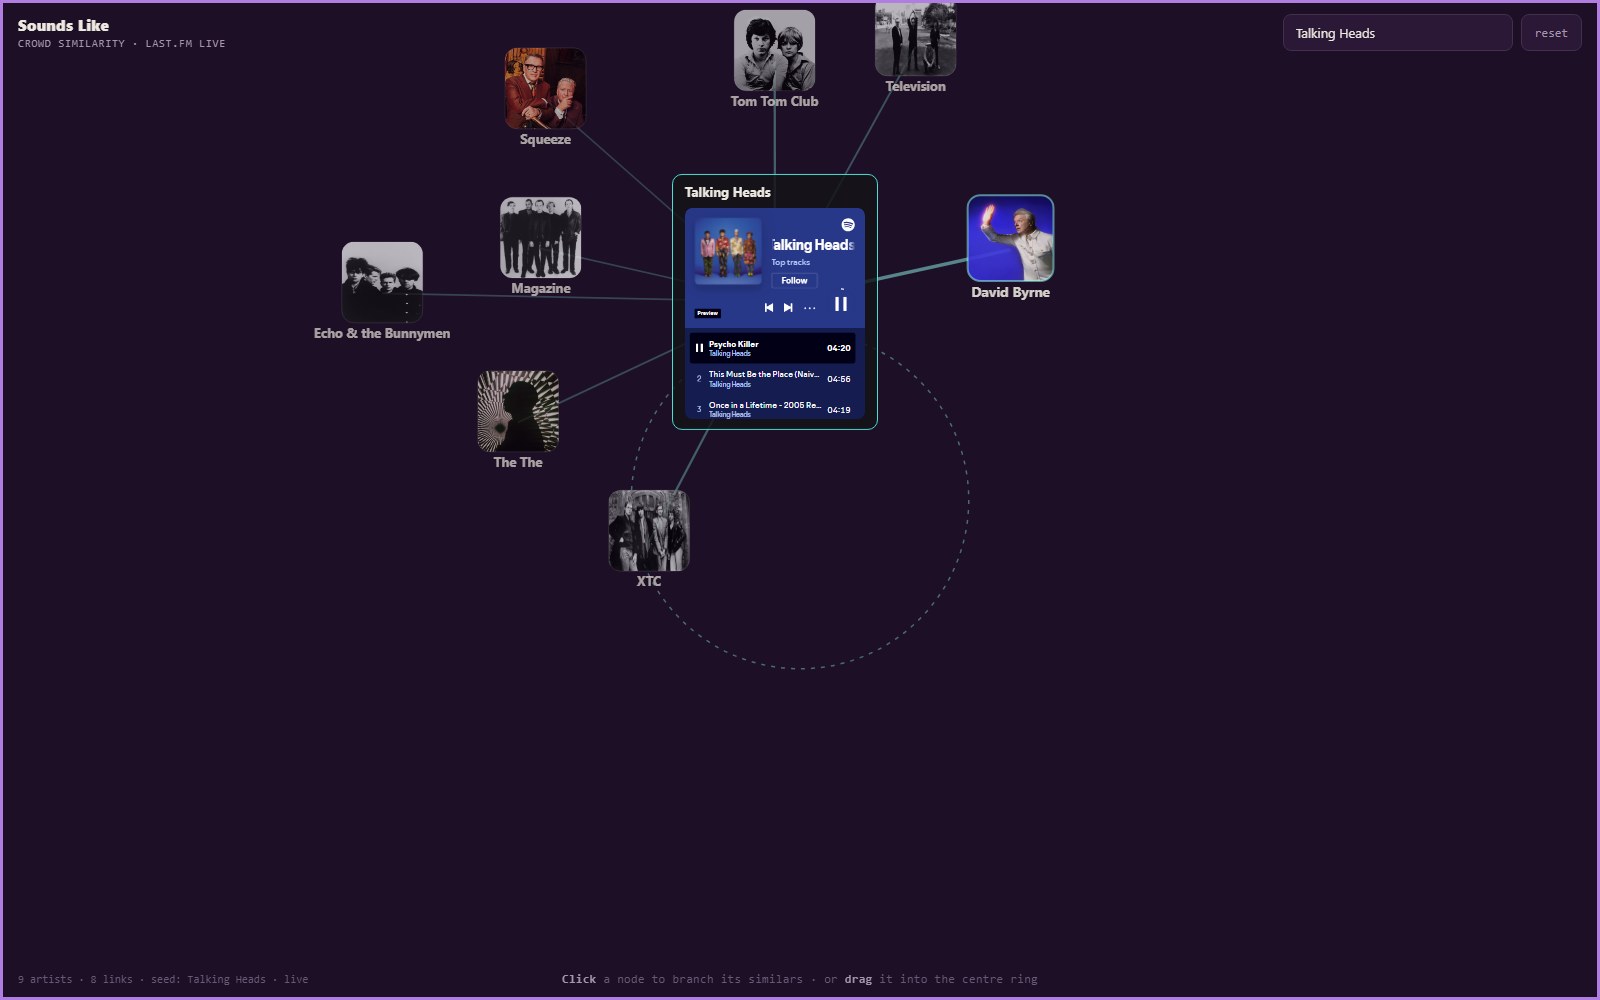This screenshot has width=1600, height=1000.
Task: Open the Talking Heads title link in player
Action: coord(812,245)
